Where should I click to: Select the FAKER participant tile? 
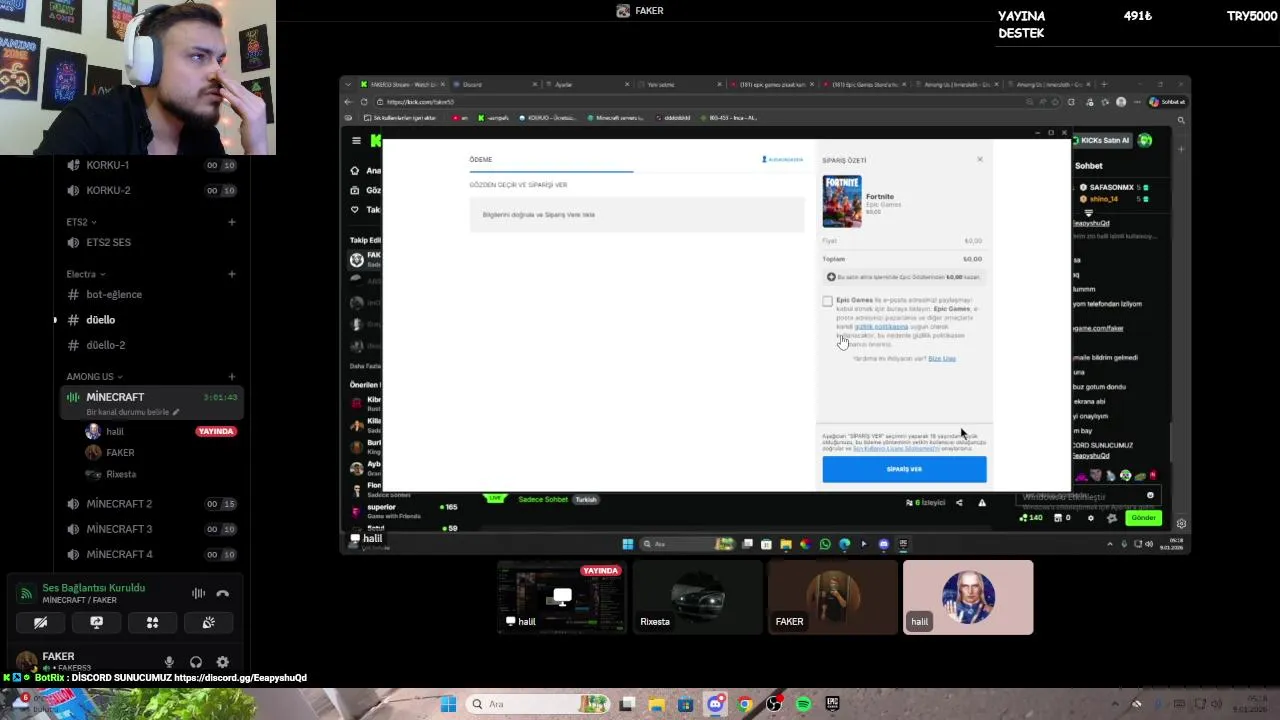(x=833, y=597)
